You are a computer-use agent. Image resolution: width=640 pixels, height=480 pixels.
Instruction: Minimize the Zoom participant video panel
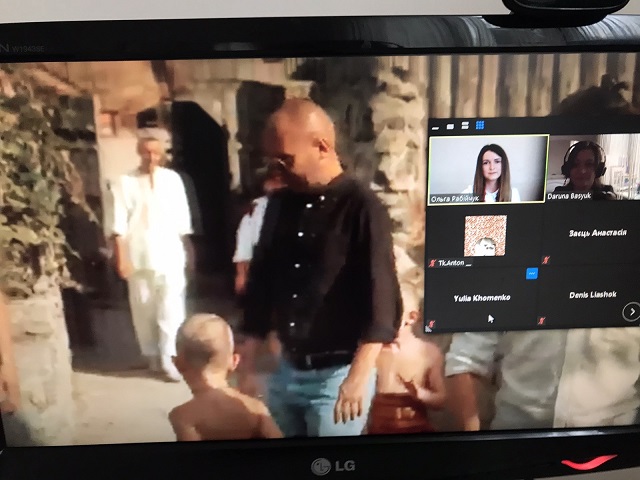pos(436,128)
